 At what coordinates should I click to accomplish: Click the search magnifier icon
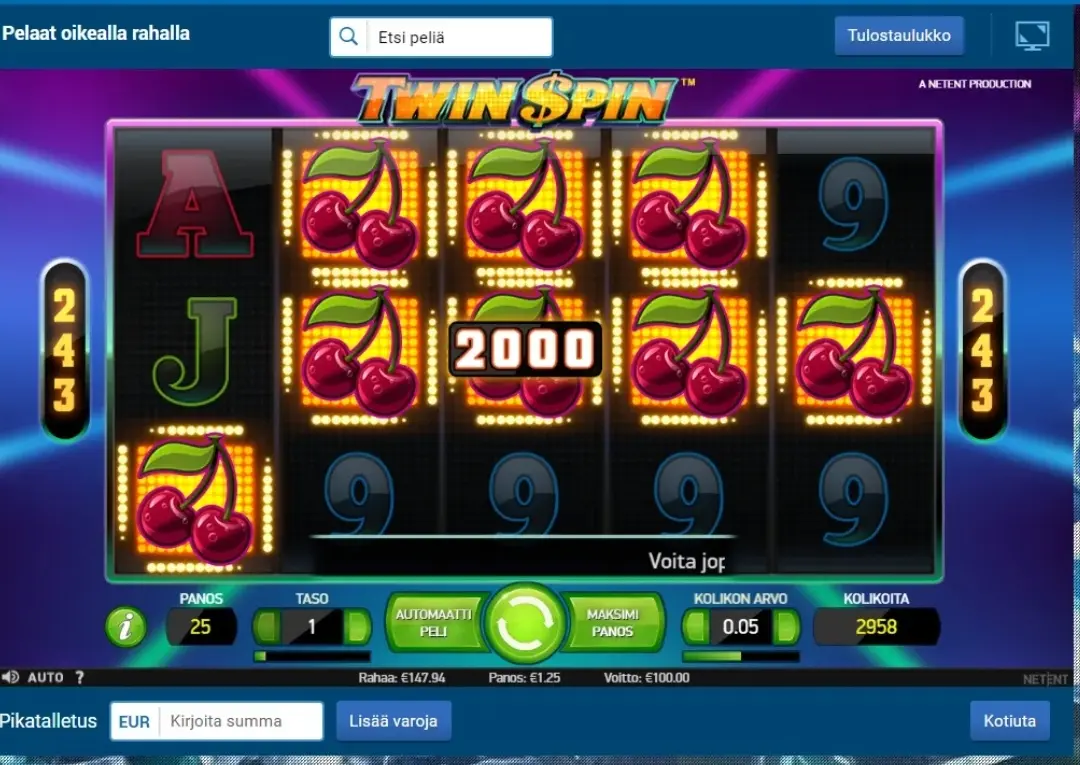point(349,36)
